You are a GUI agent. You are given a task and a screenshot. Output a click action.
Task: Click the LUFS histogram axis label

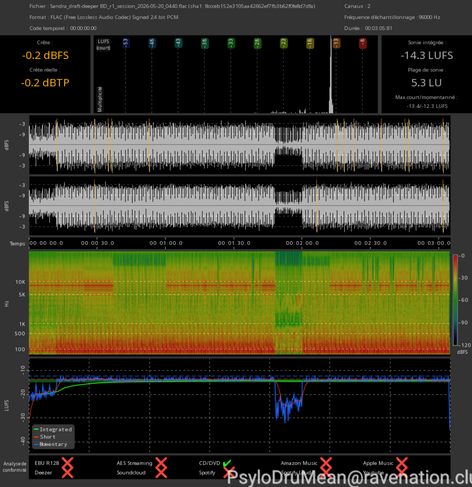click(x=103, y=44)
